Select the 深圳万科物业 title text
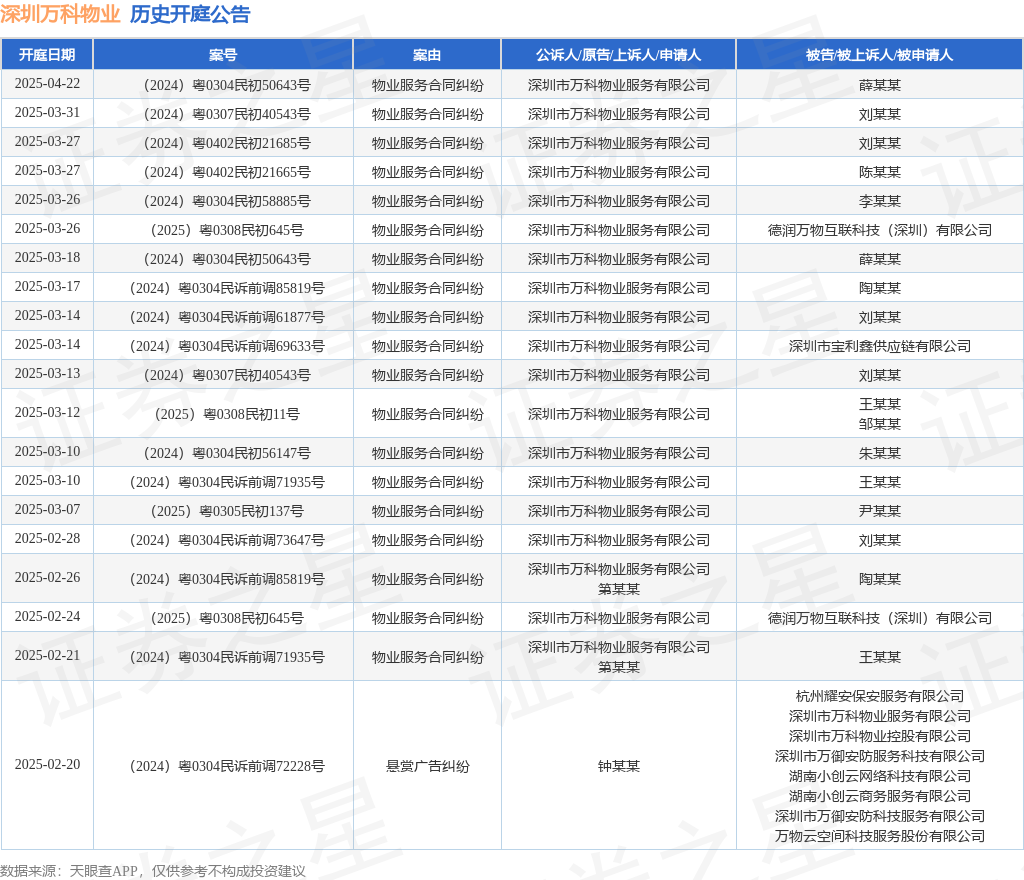 (x=60, y=14)
